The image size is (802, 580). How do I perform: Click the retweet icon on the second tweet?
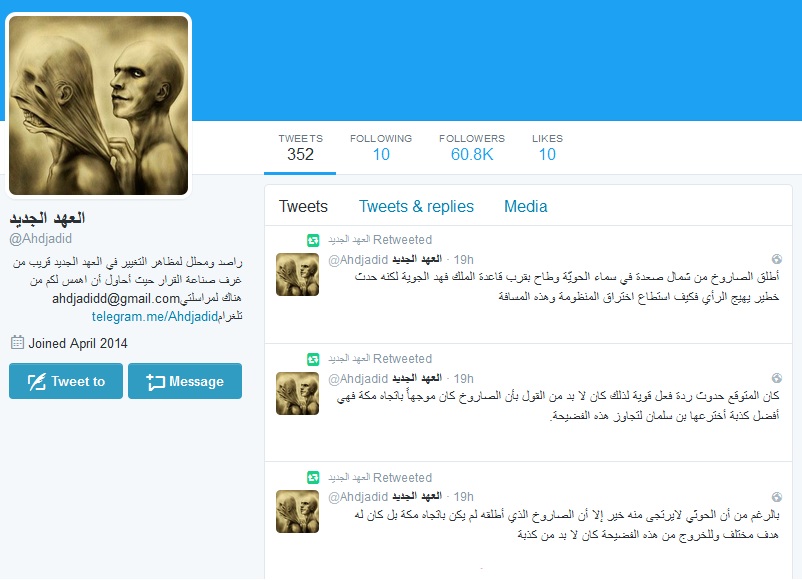pos(313,359)
